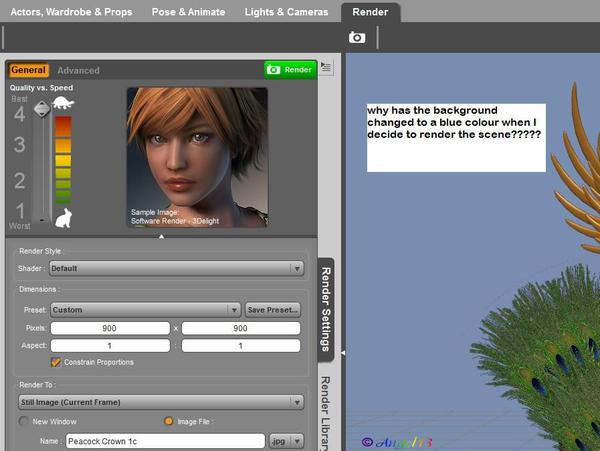Open the pane options menu icon
The image size is (600, 451).
pyautogui.click(x=326, y=67)
